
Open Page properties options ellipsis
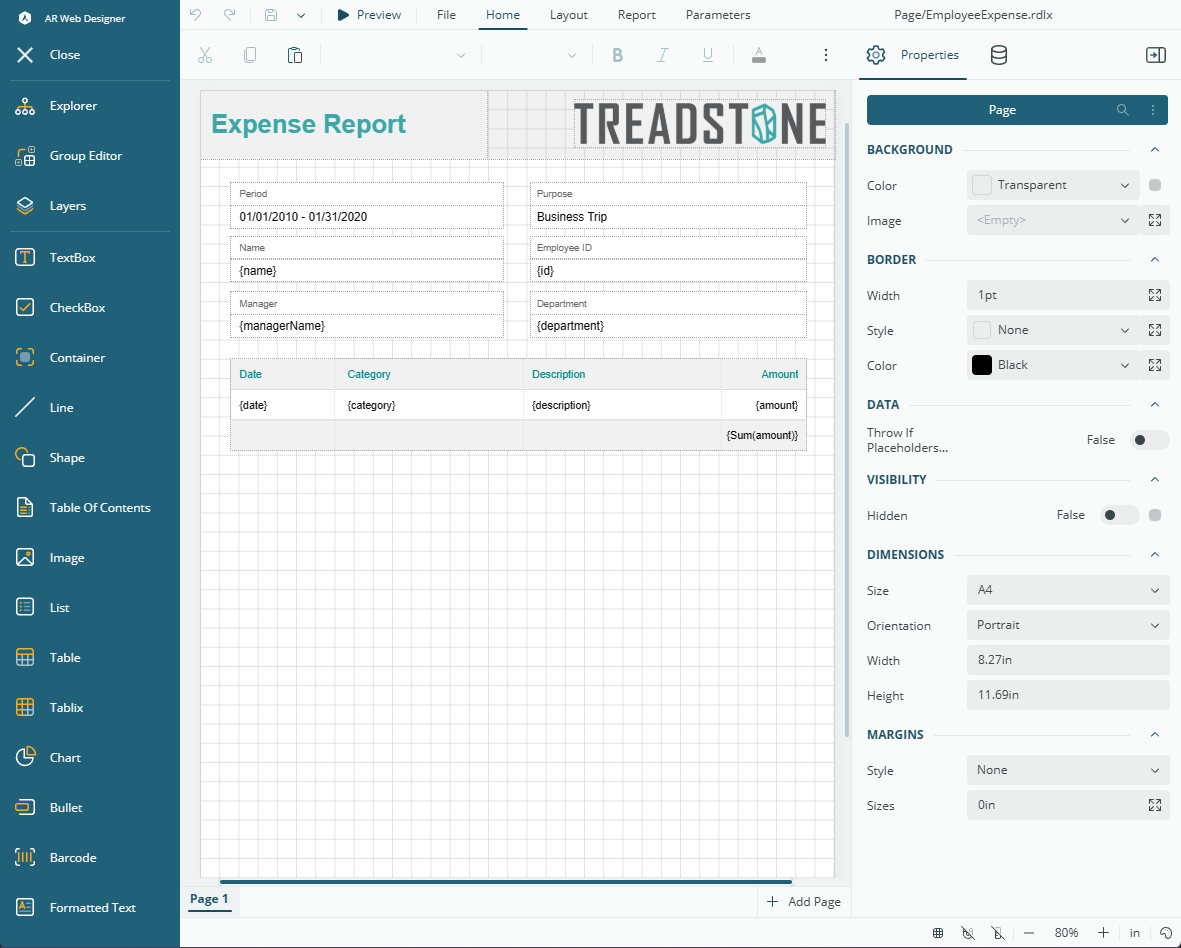click(x=1153, y=110)
